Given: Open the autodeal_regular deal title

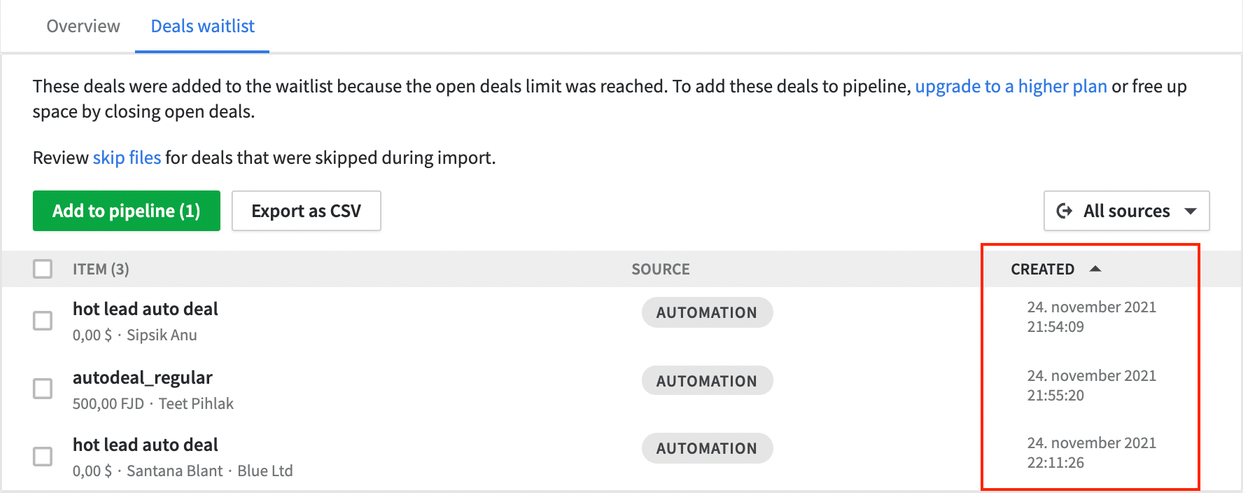Looking at the screenshot, I should [x=143, y=378].
